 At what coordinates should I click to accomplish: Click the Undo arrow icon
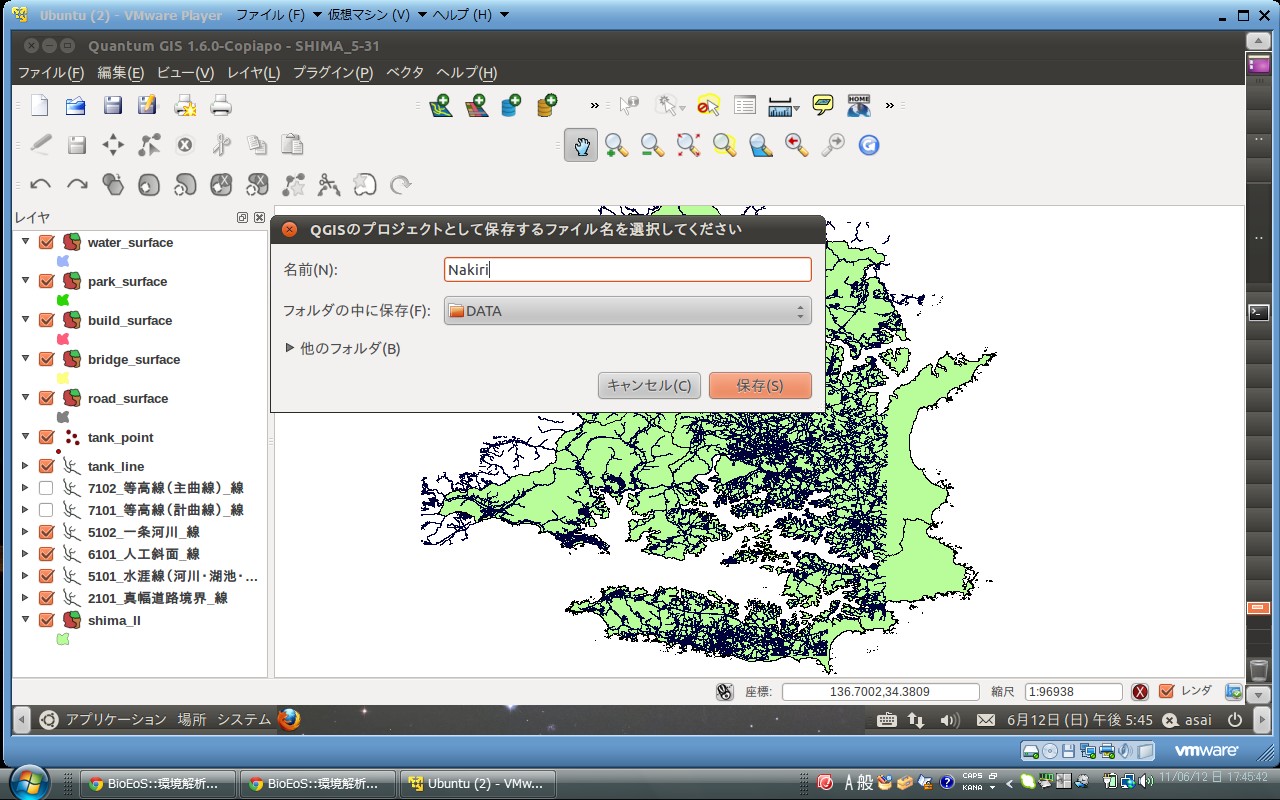click(41, 185)
